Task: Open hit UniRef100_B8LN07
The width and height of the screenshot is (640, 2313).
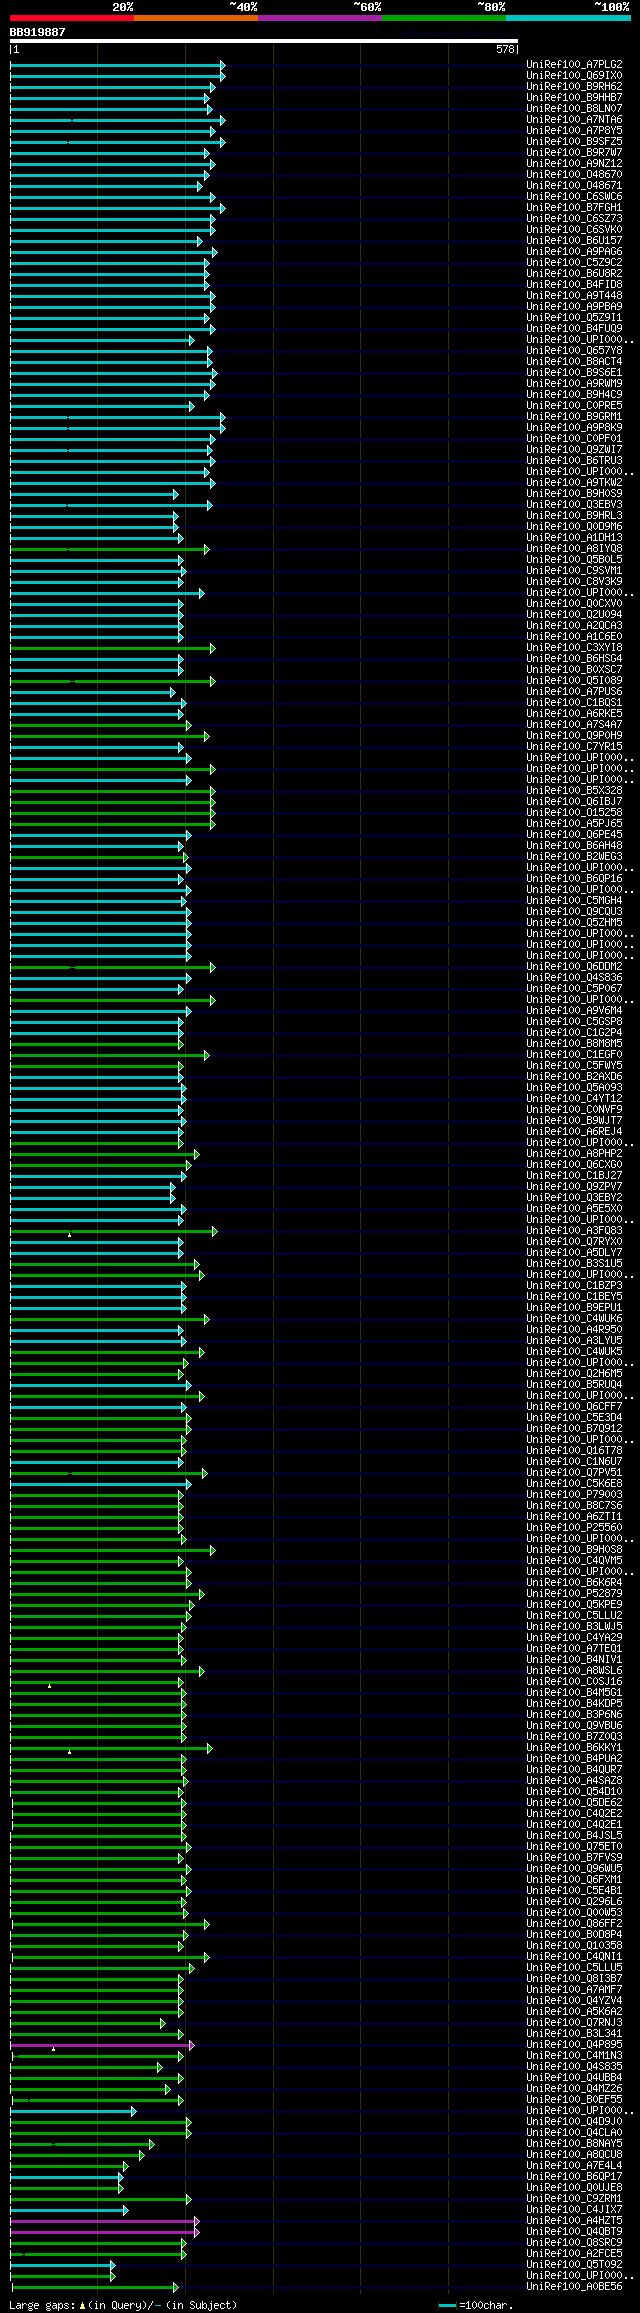Action: (574, 109)
